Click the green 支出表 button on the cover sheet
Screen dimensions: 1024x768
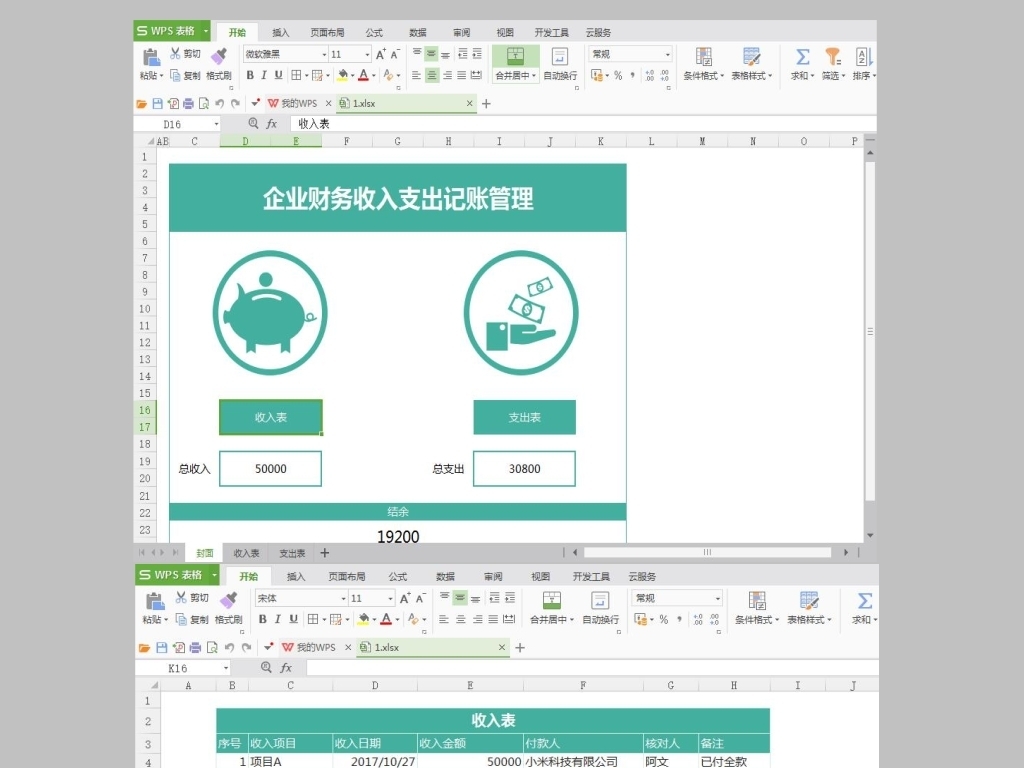tap(524, 417)
